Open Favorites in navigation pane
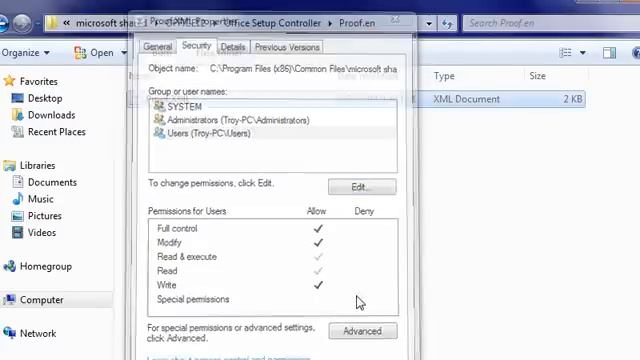This screenshot has height=360, width=640. 39,82
